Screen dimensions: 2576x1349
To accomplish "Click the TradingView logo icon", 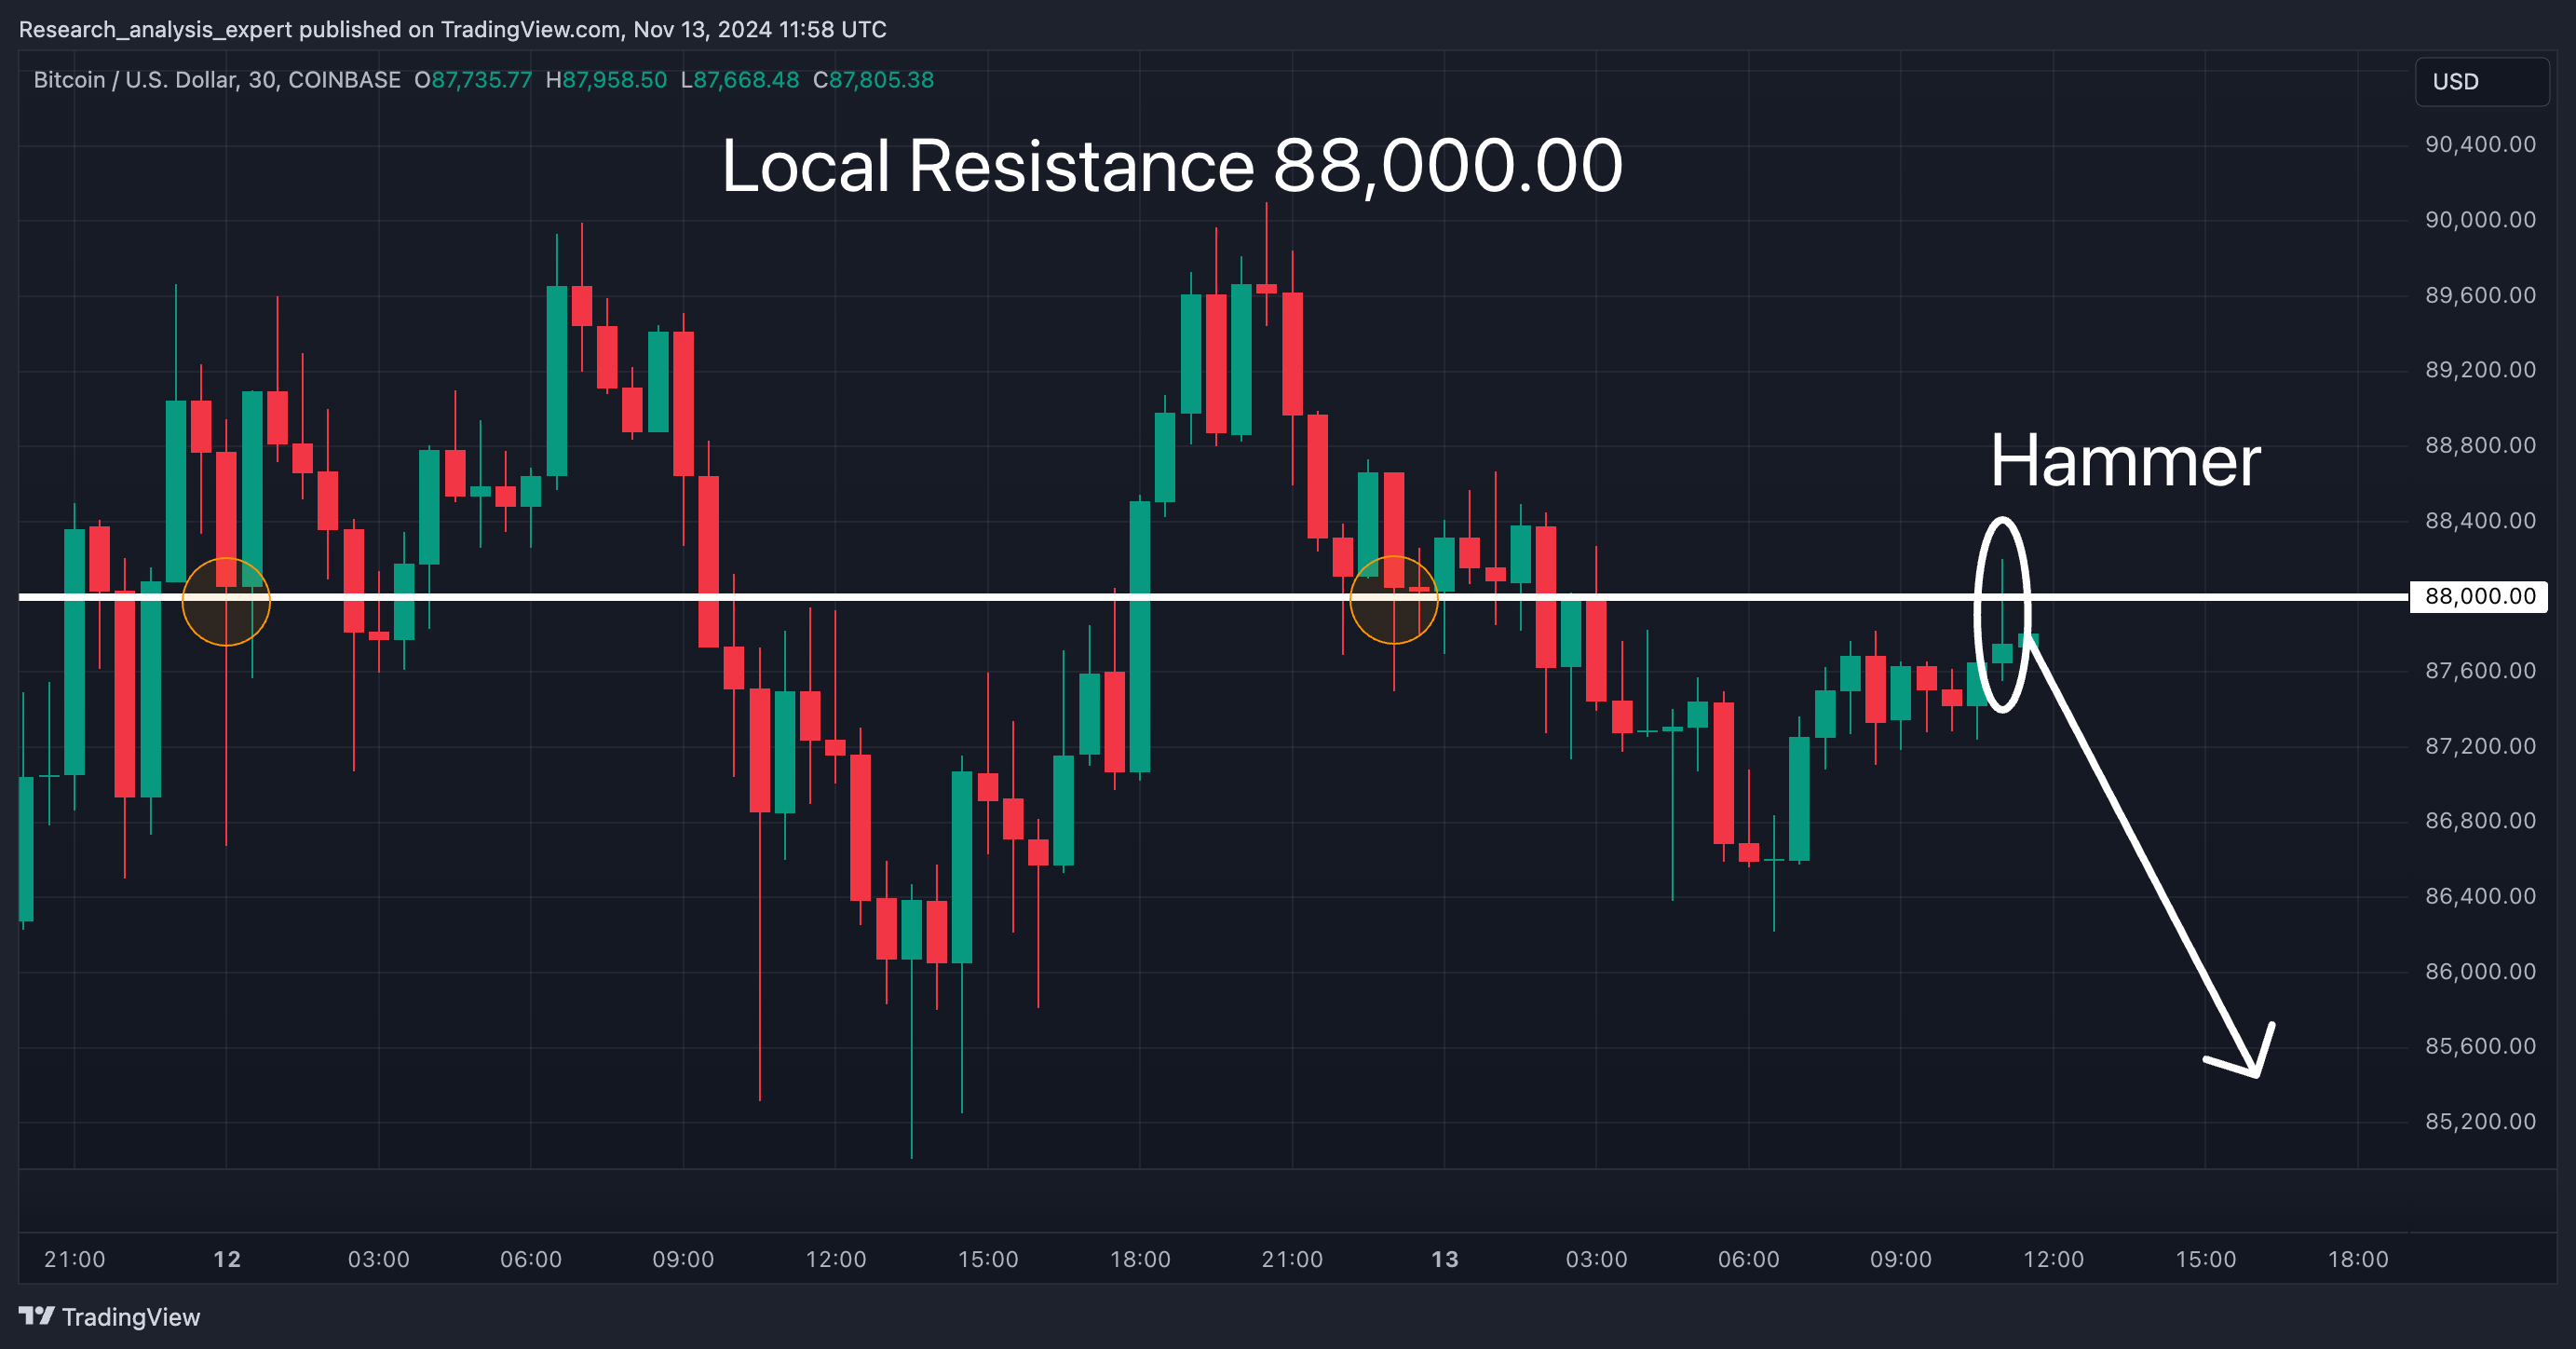I will (36, 1316).
